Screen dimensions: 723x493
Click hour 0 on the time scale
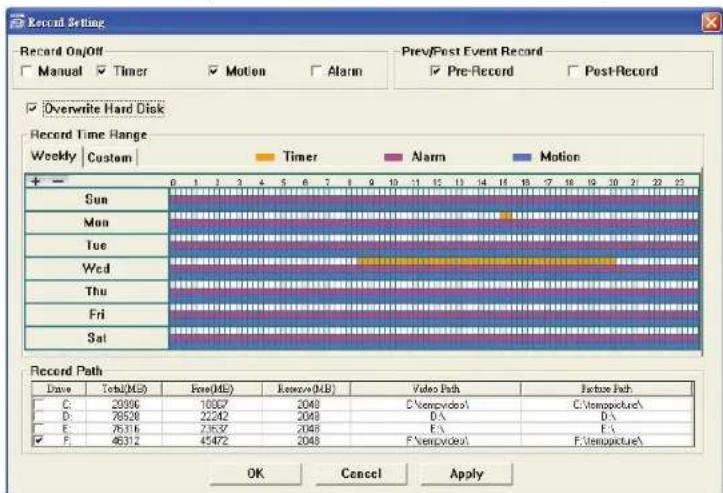[173, 183]
